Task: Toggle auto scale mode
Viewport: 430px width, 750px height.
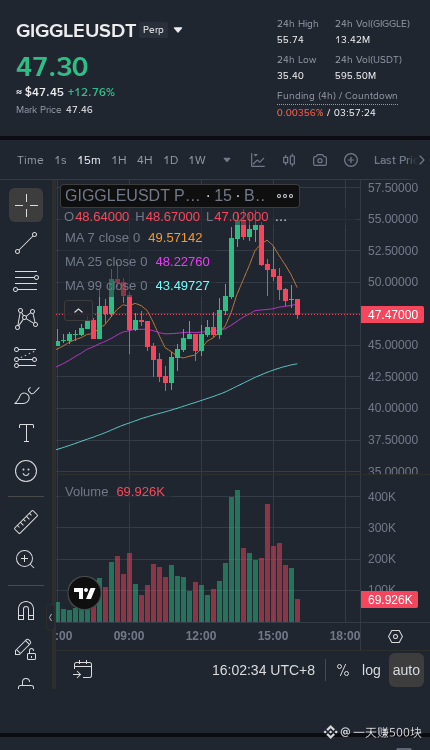Action: coord(406,670)
